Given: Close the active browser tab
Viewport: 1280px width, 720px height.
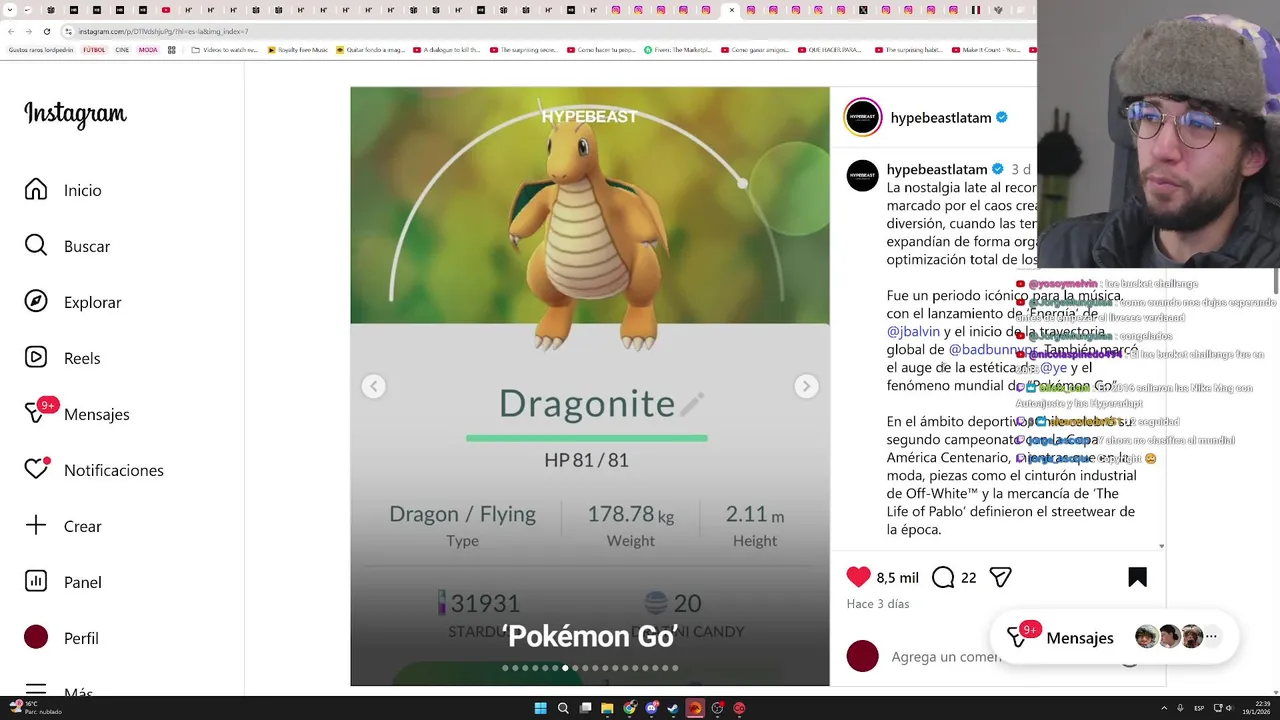Looking at the screenshot, I should click(x=732, y=10).
